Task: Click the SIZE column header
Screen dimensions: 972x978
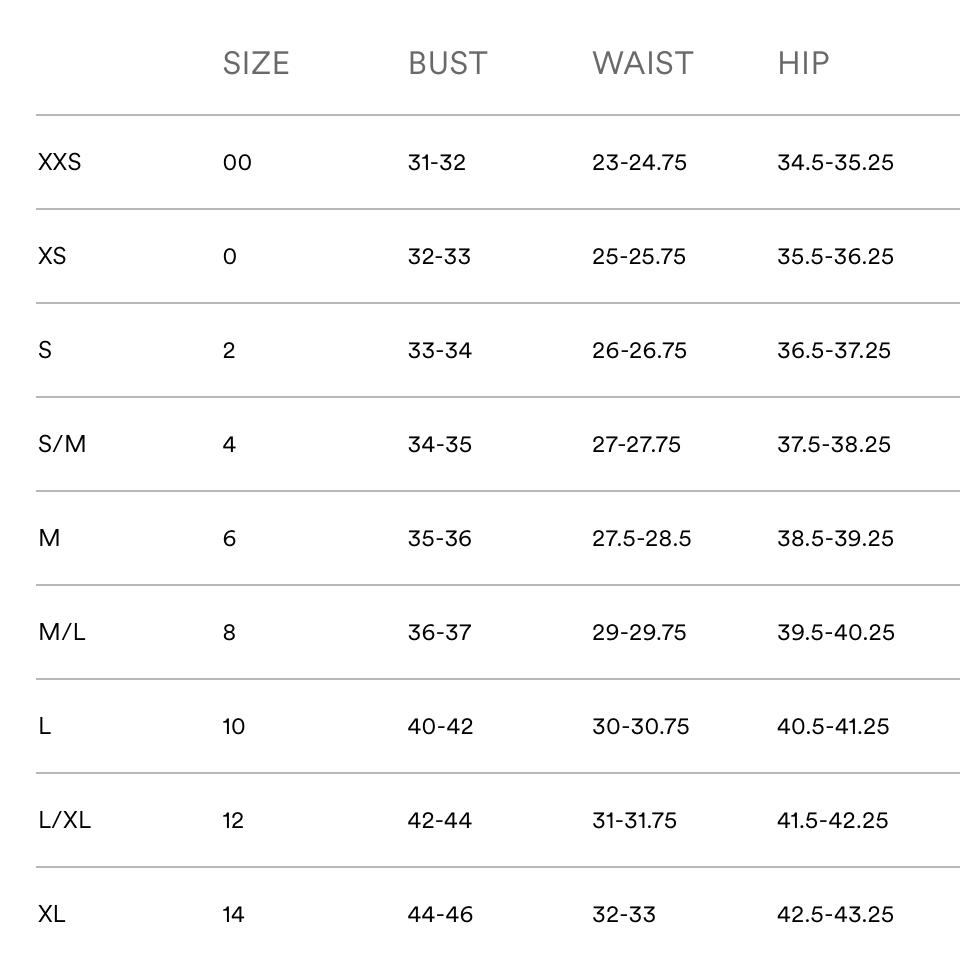Action: coord(256,64)
